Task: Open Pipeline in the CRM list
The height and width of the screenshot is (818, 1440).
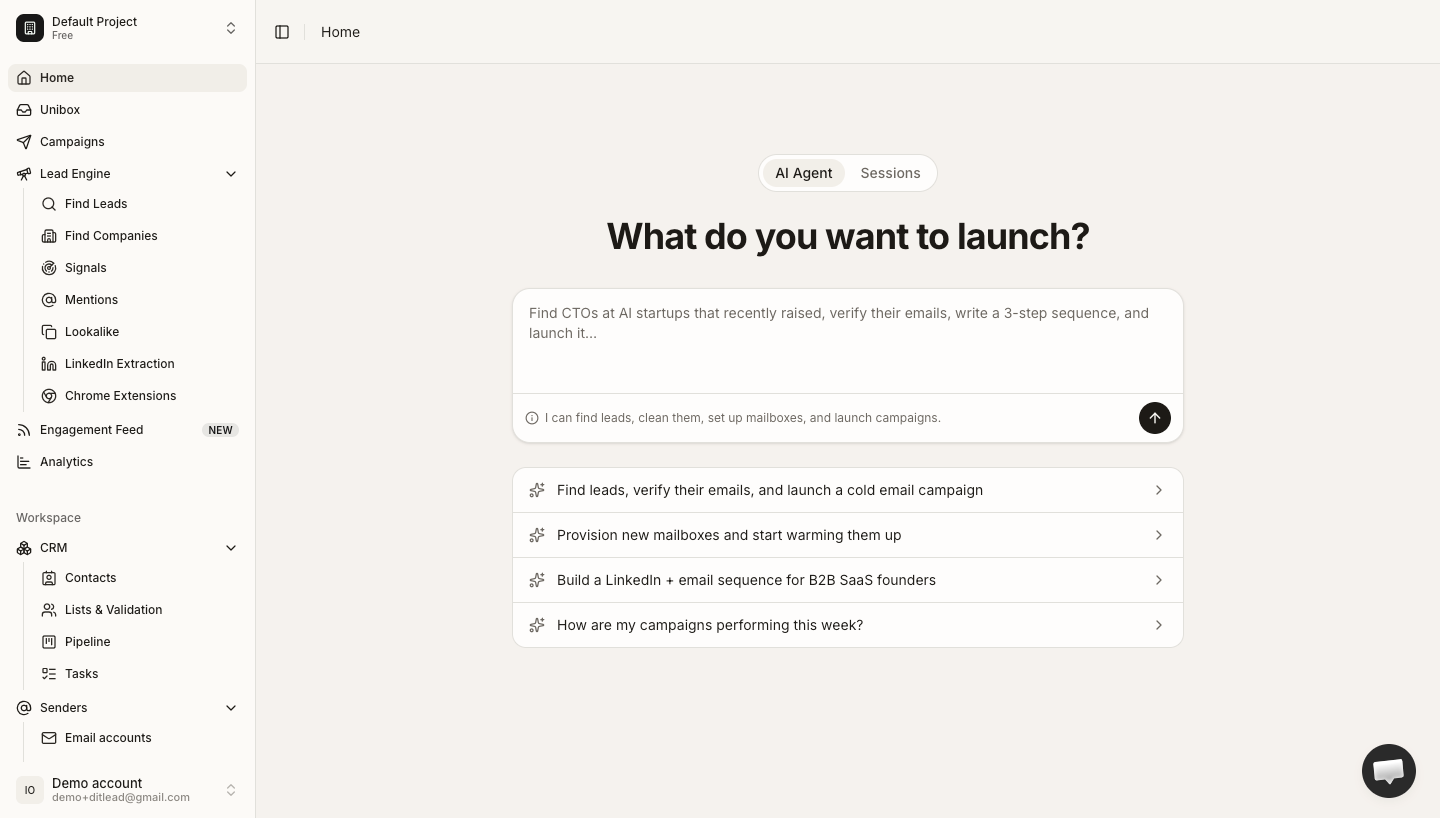Action: (140, 642)
